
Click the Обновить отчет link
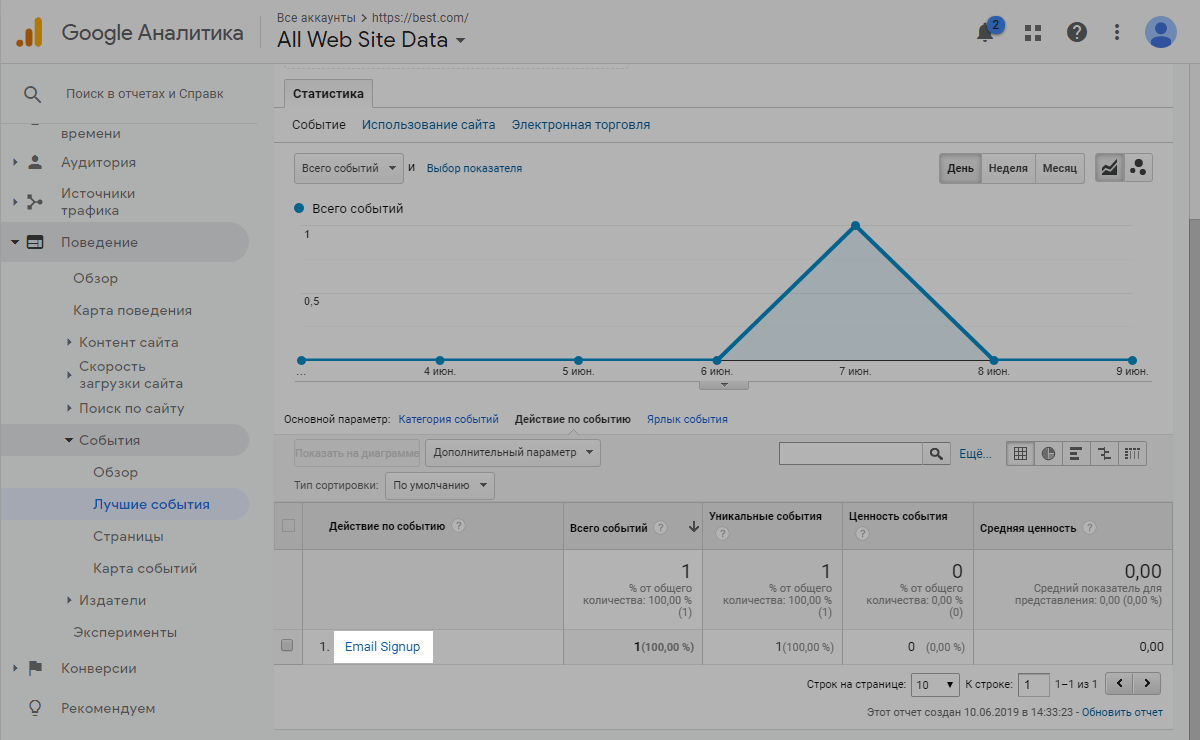click(1122, 712)
